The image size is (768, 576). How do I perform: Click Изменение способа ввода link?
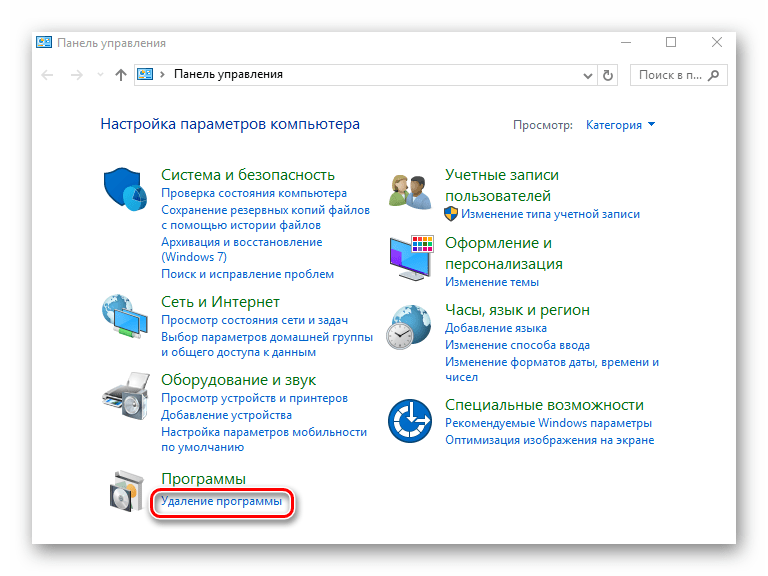pyautogui.click(x=517, y=345)
